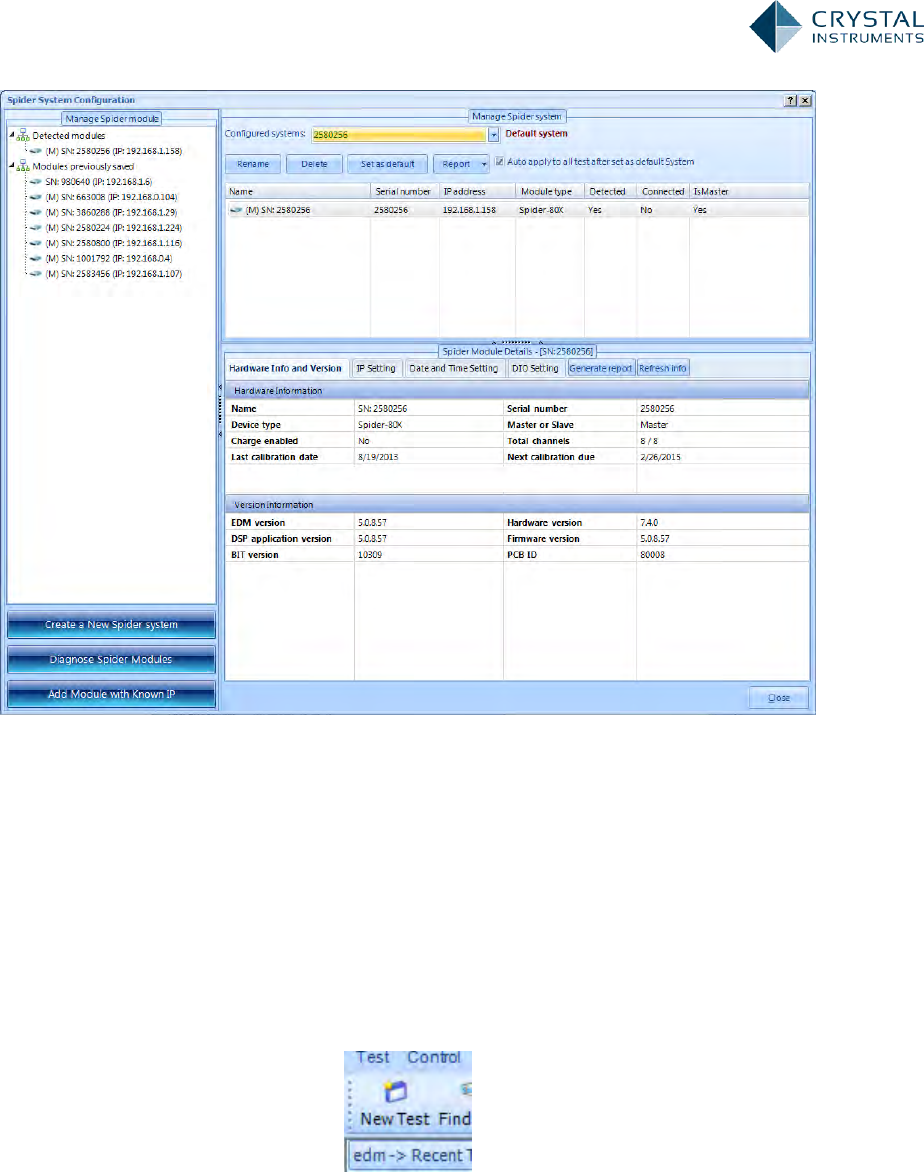The image size is (924, 1172).
Task: Select (M) SN: 663008 tree item
Action: coord(111,197)
